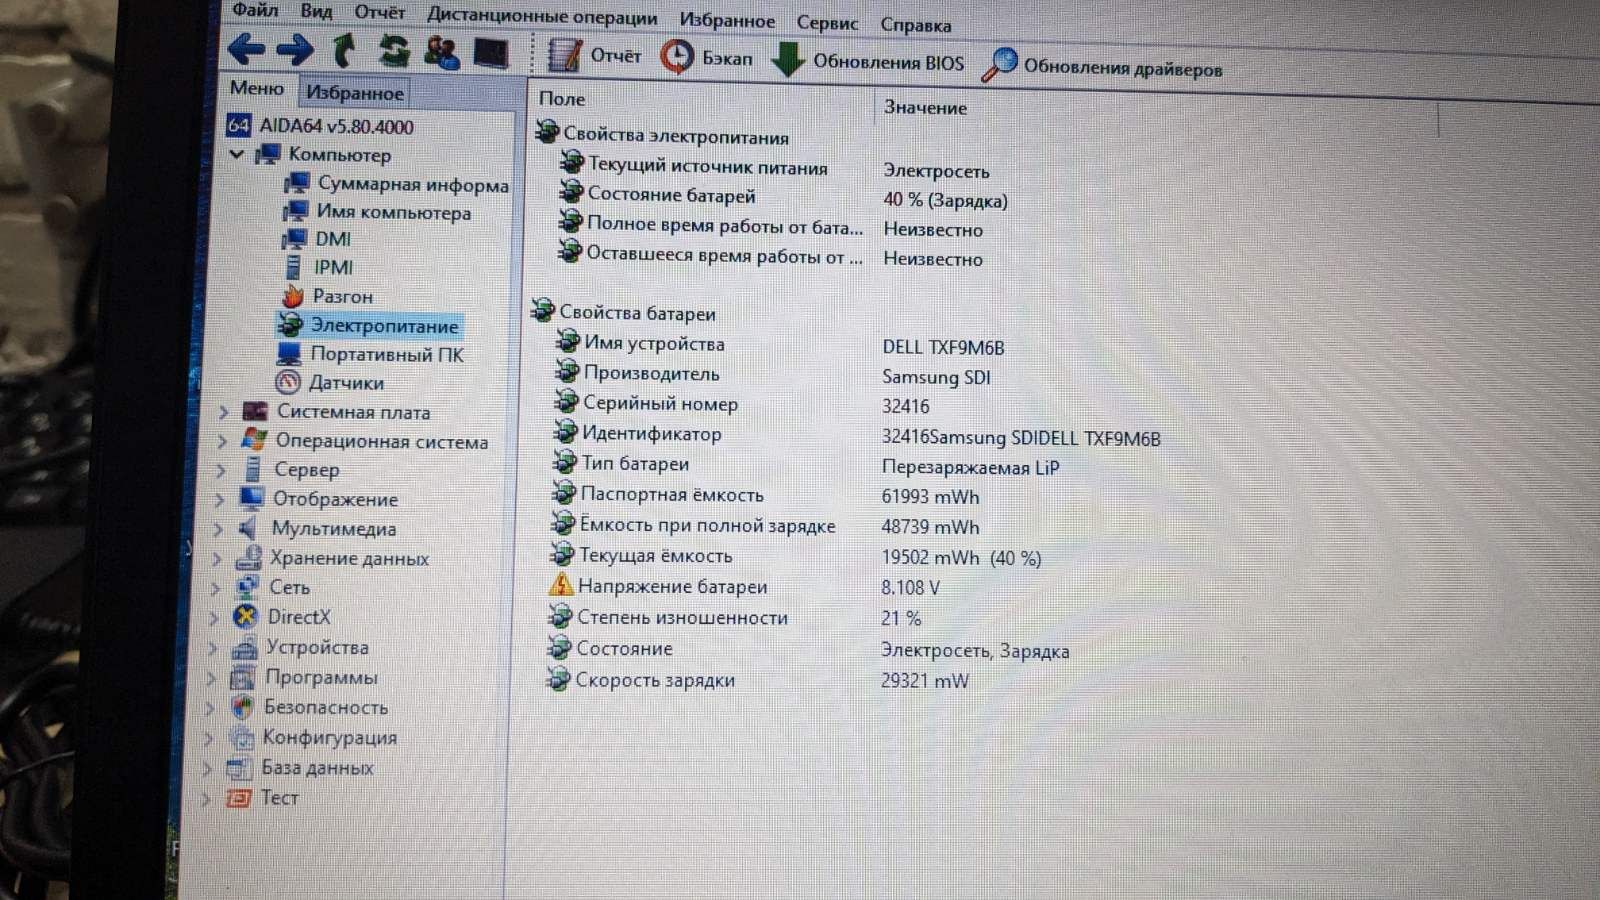
Task: Open the Дистанционные операции menu
Action: pos(542,16)
